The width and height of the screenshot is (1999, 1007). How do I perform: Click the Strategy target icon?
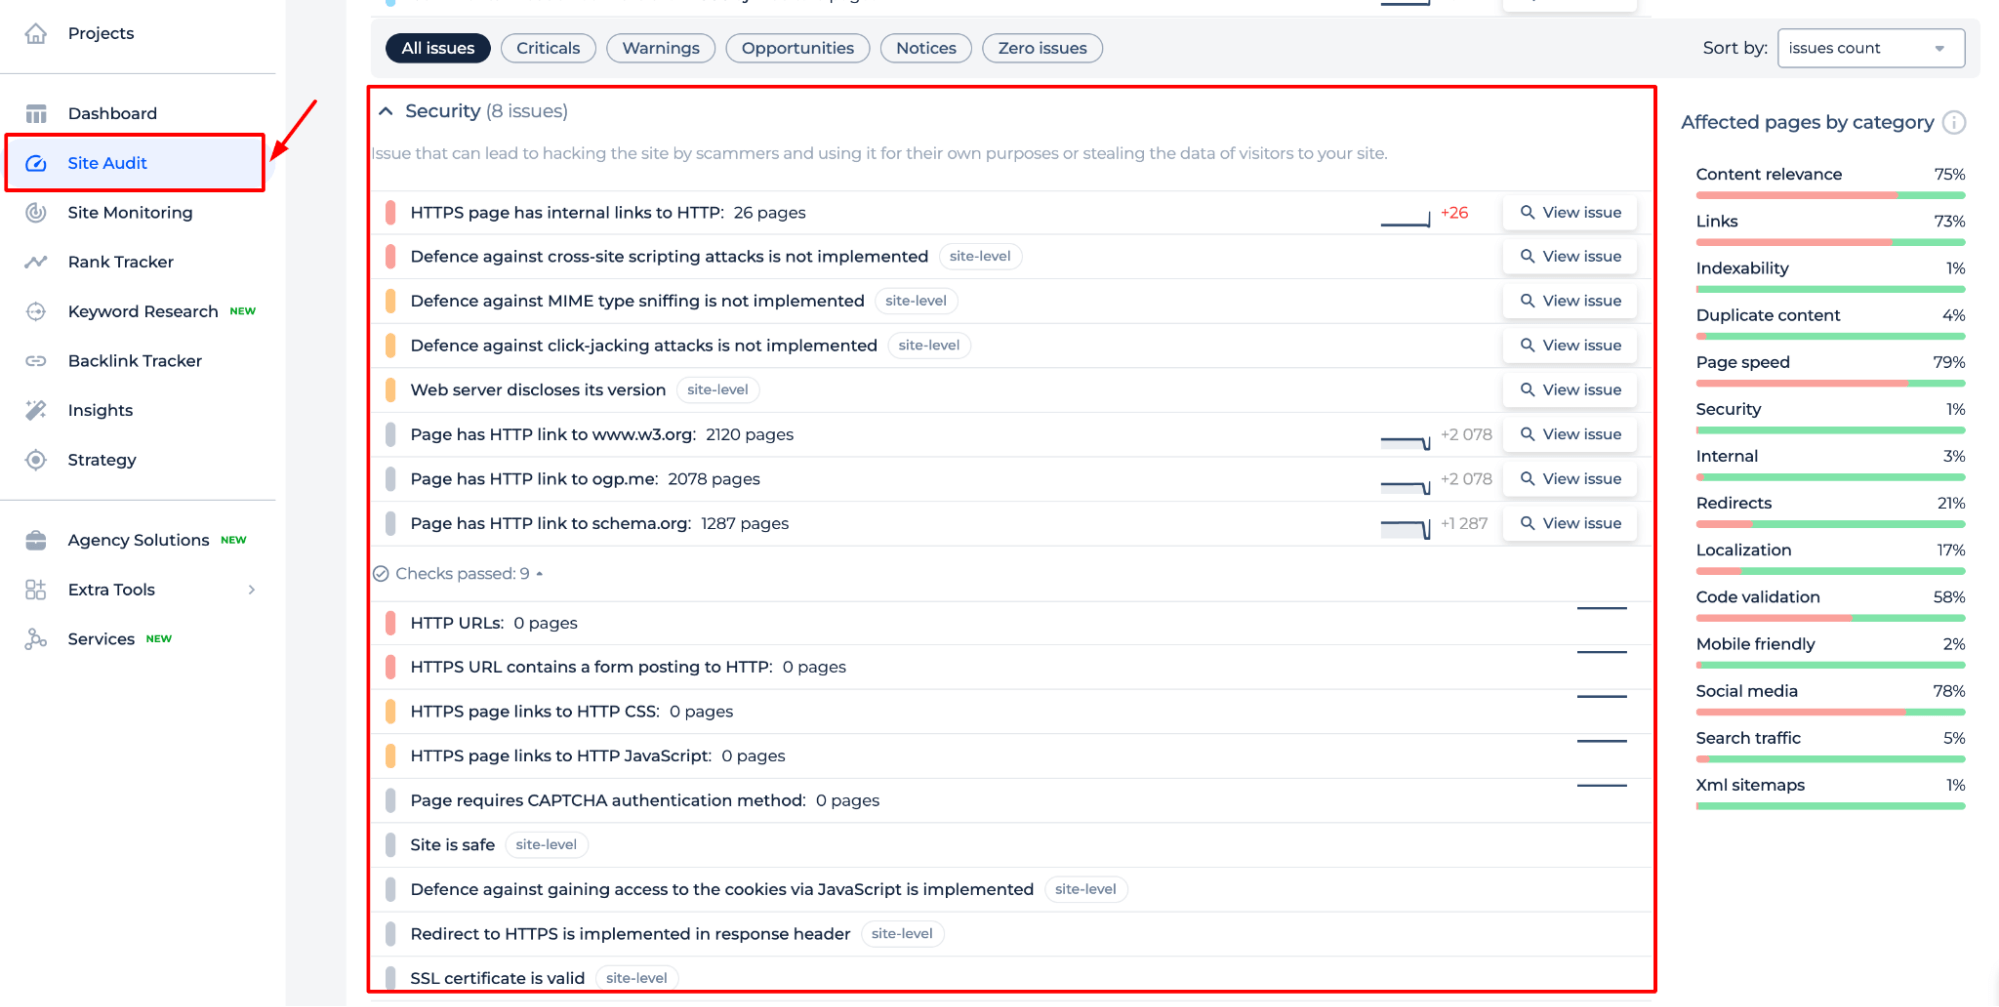pos(36,460)
